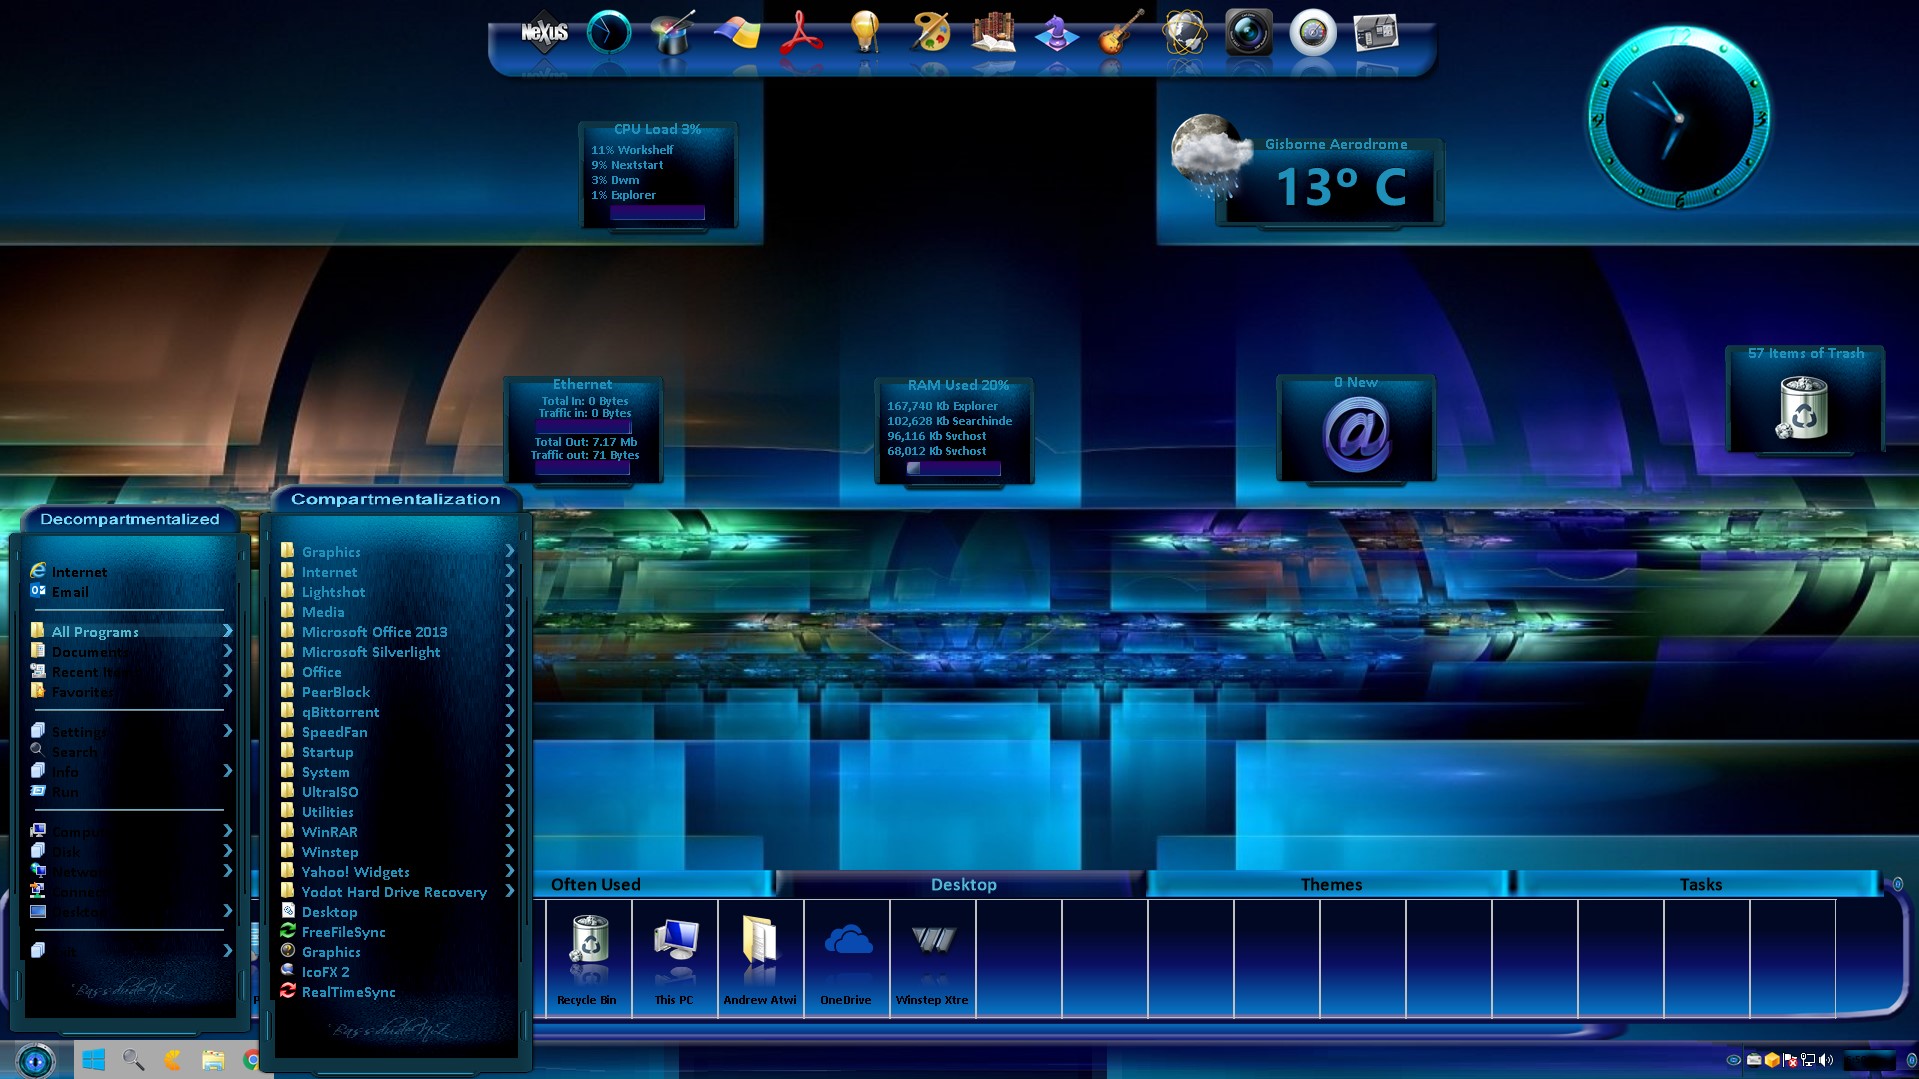Click the Windows Start button in taskbar
The height and width of the screenshot is (1079, 1919).
[x=94, y=1060]
